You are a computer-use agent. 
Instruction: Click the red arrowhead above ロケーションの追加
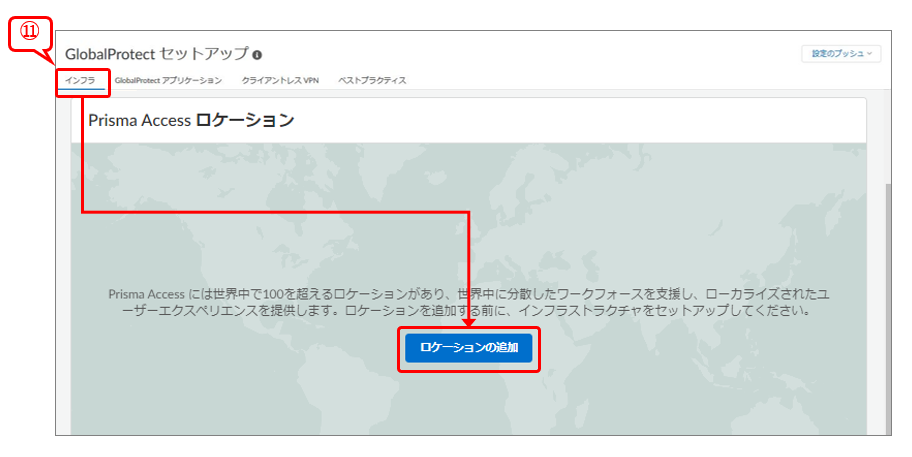[x=469, y=320]
